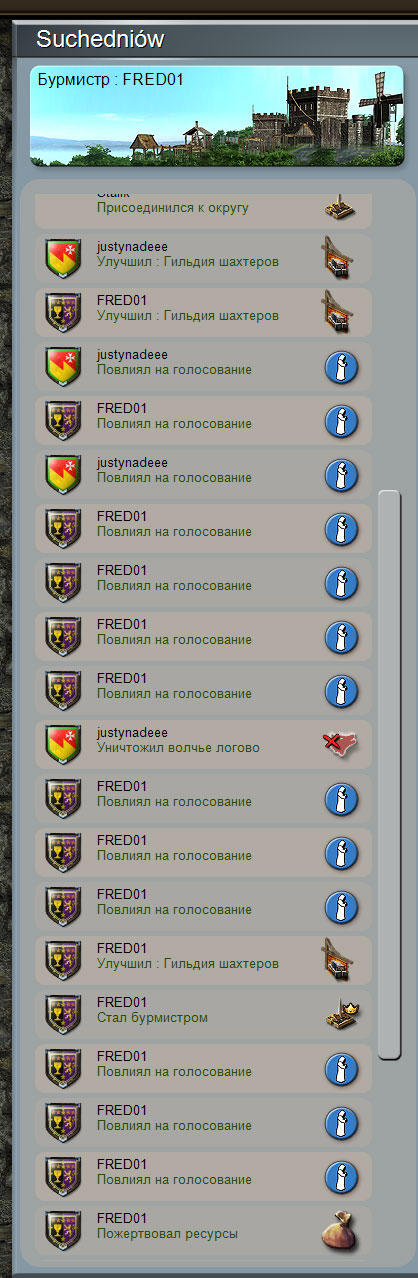Screen dimensions: 418x1278
Task: Click the guild upgrade icon directly above 'Стал бурмистром'
Action: point(338,960)
